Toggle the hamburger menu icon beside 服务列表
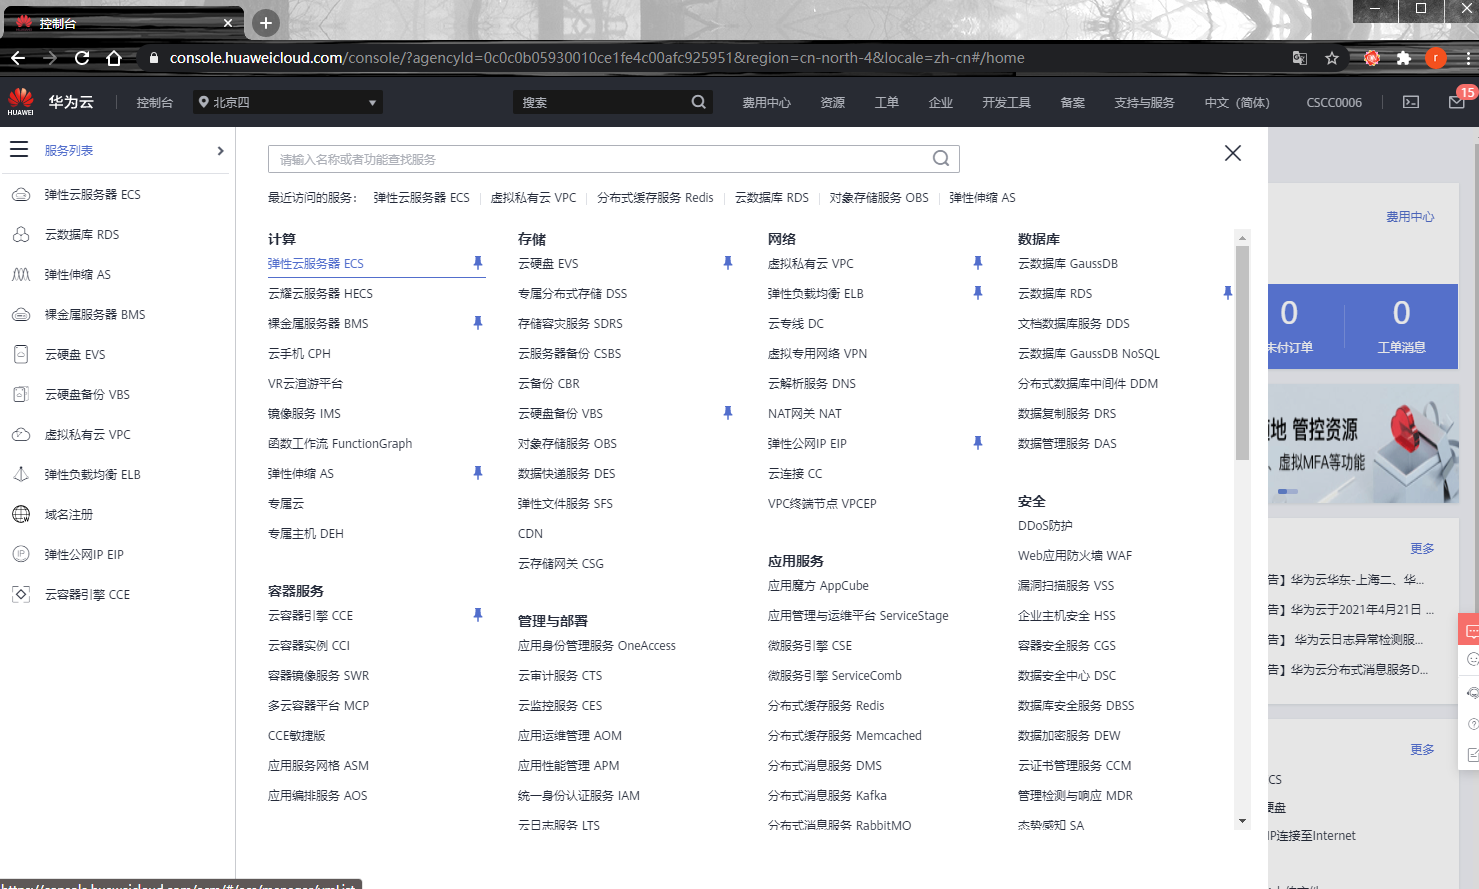Viewport: 1479px width, 889px height. pos(19,150)
